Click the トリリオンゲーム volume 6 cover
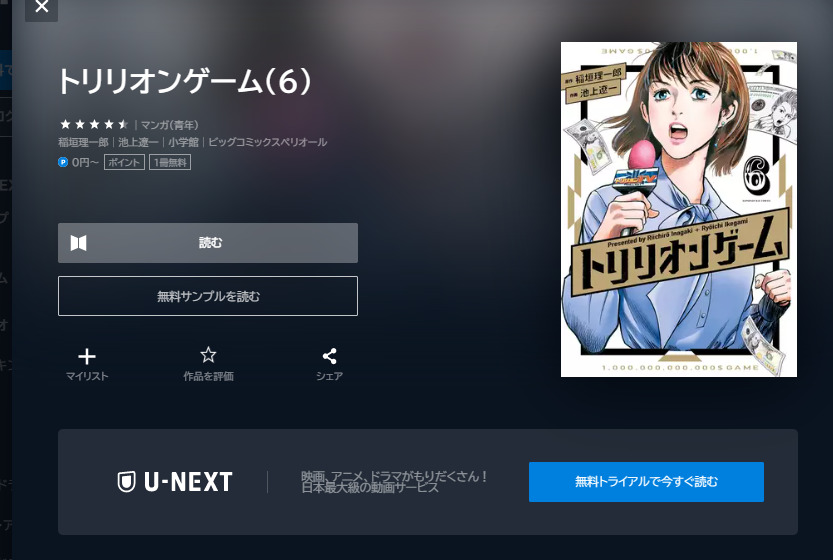833x560 pixels. click(x=678, y=209)
